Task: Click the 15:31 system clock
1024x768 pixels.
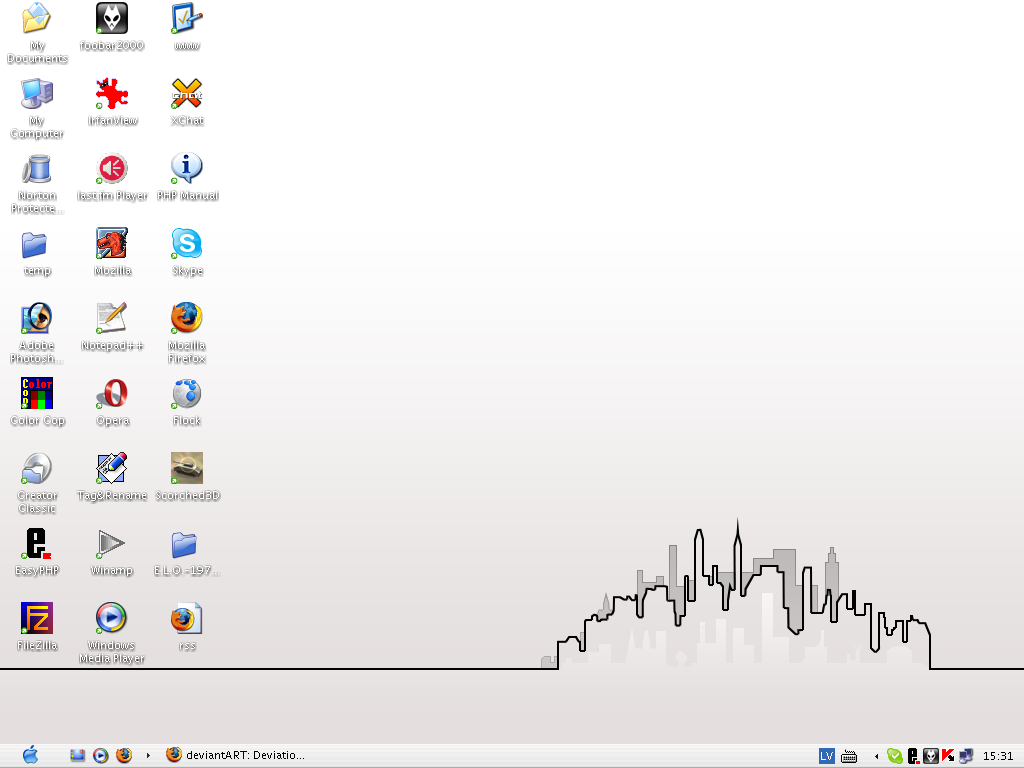Action: 997,756
